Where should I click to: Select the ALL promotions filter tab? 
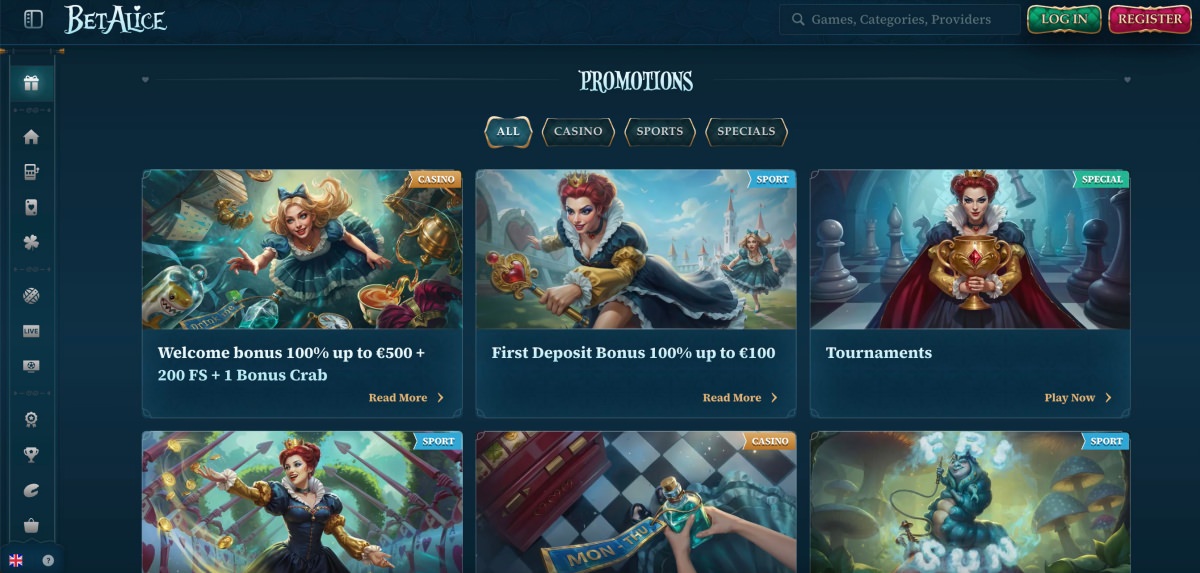508,131
